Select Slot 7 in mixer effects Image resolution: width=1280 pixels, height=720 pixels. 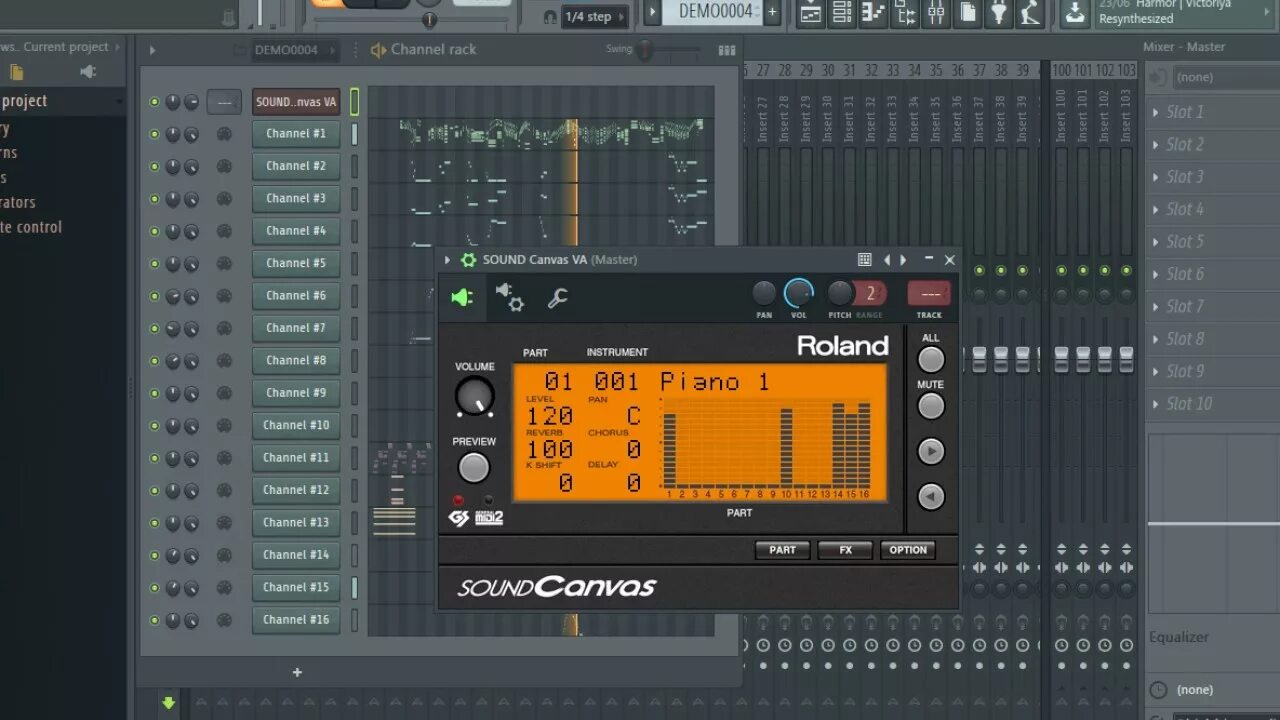(1214, 306)
